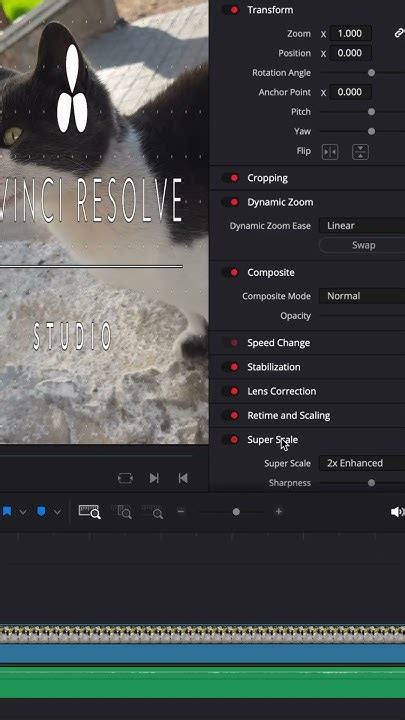Image resolution: width=405 pixels, height=720 pixels.
Task: Jump to the previous clip in viewer
Action: pyautogui.click(x=183, y=478)
